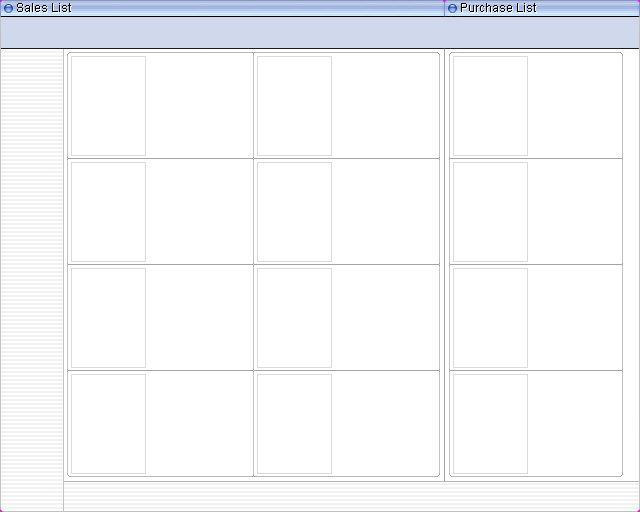Collapse the Purchase List panel using its round icon
This screenshot has width=640, height=512.
point(452,8)
